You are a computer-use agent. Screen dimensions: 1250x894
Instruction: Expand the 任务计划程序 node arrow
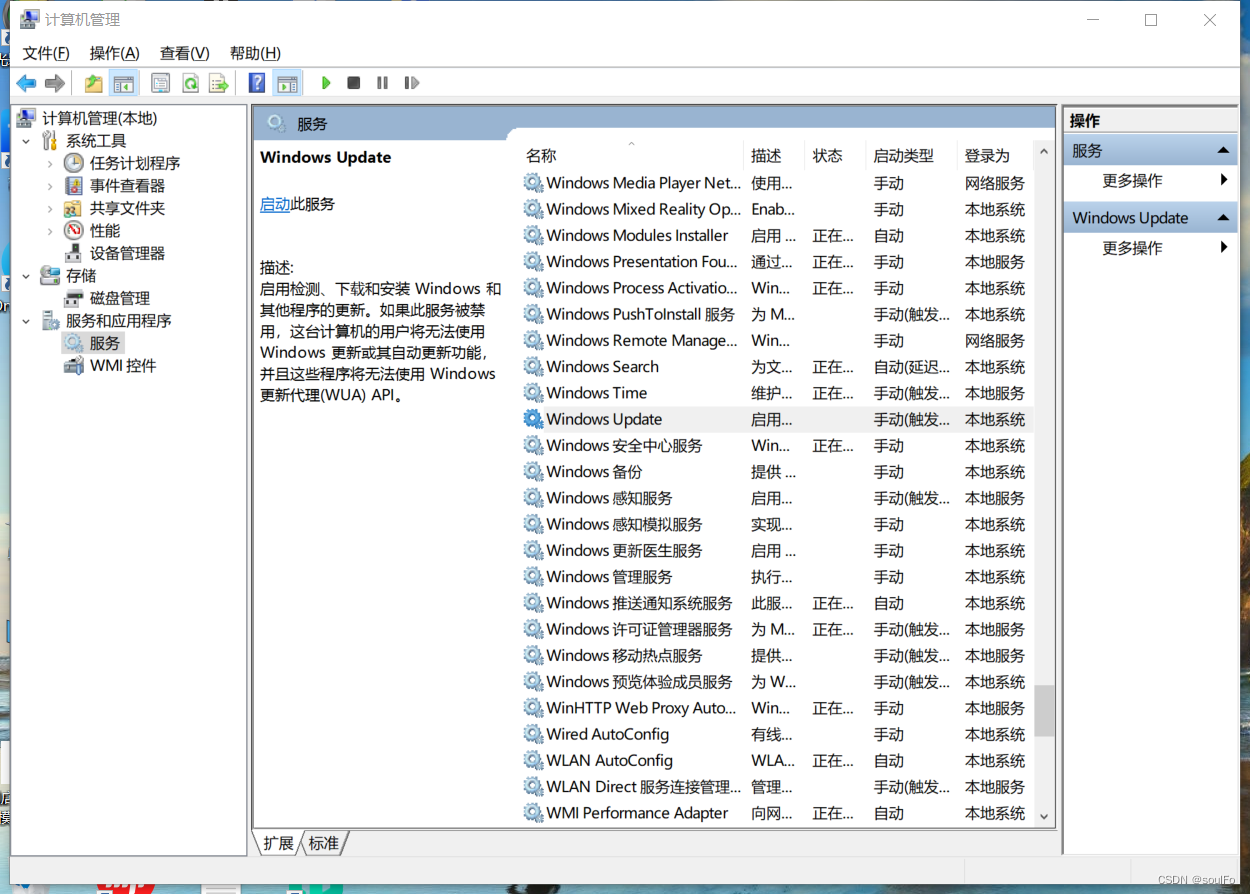[x=50, y=163]
